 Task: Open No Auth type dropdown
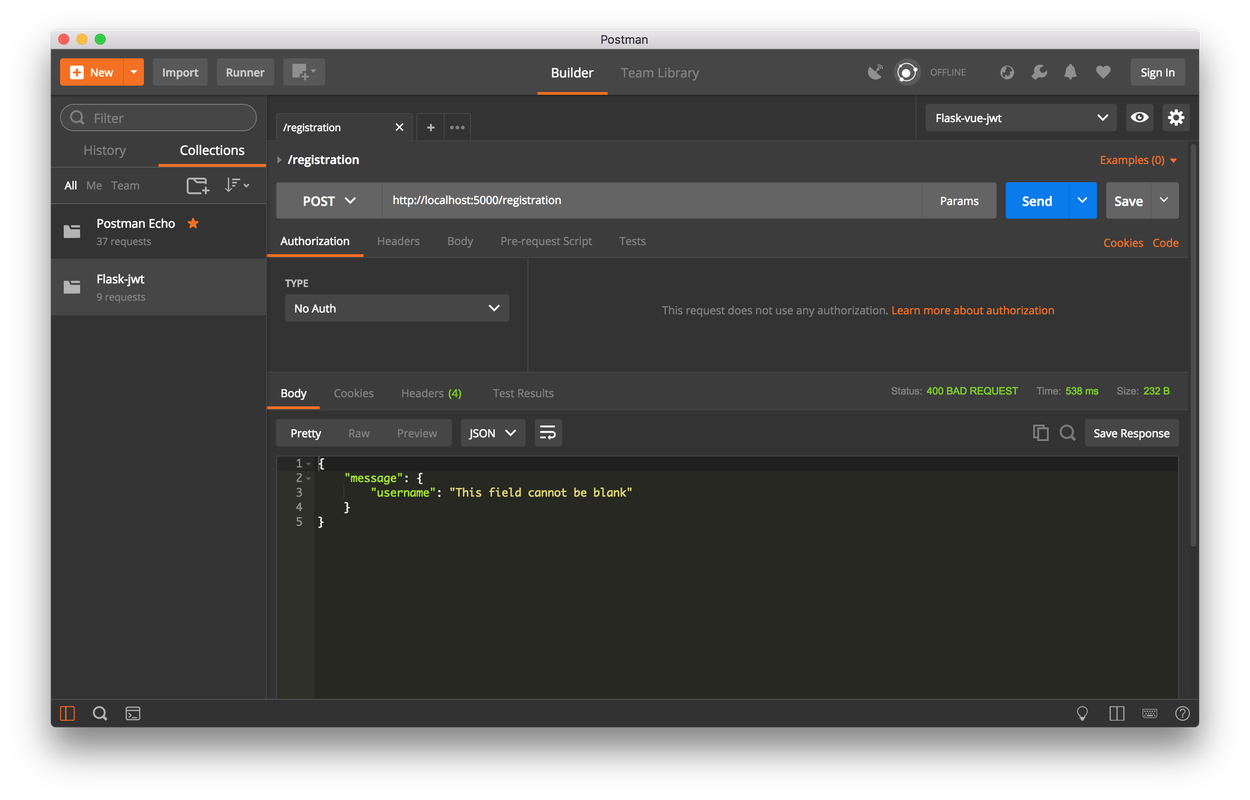(397, 308)
